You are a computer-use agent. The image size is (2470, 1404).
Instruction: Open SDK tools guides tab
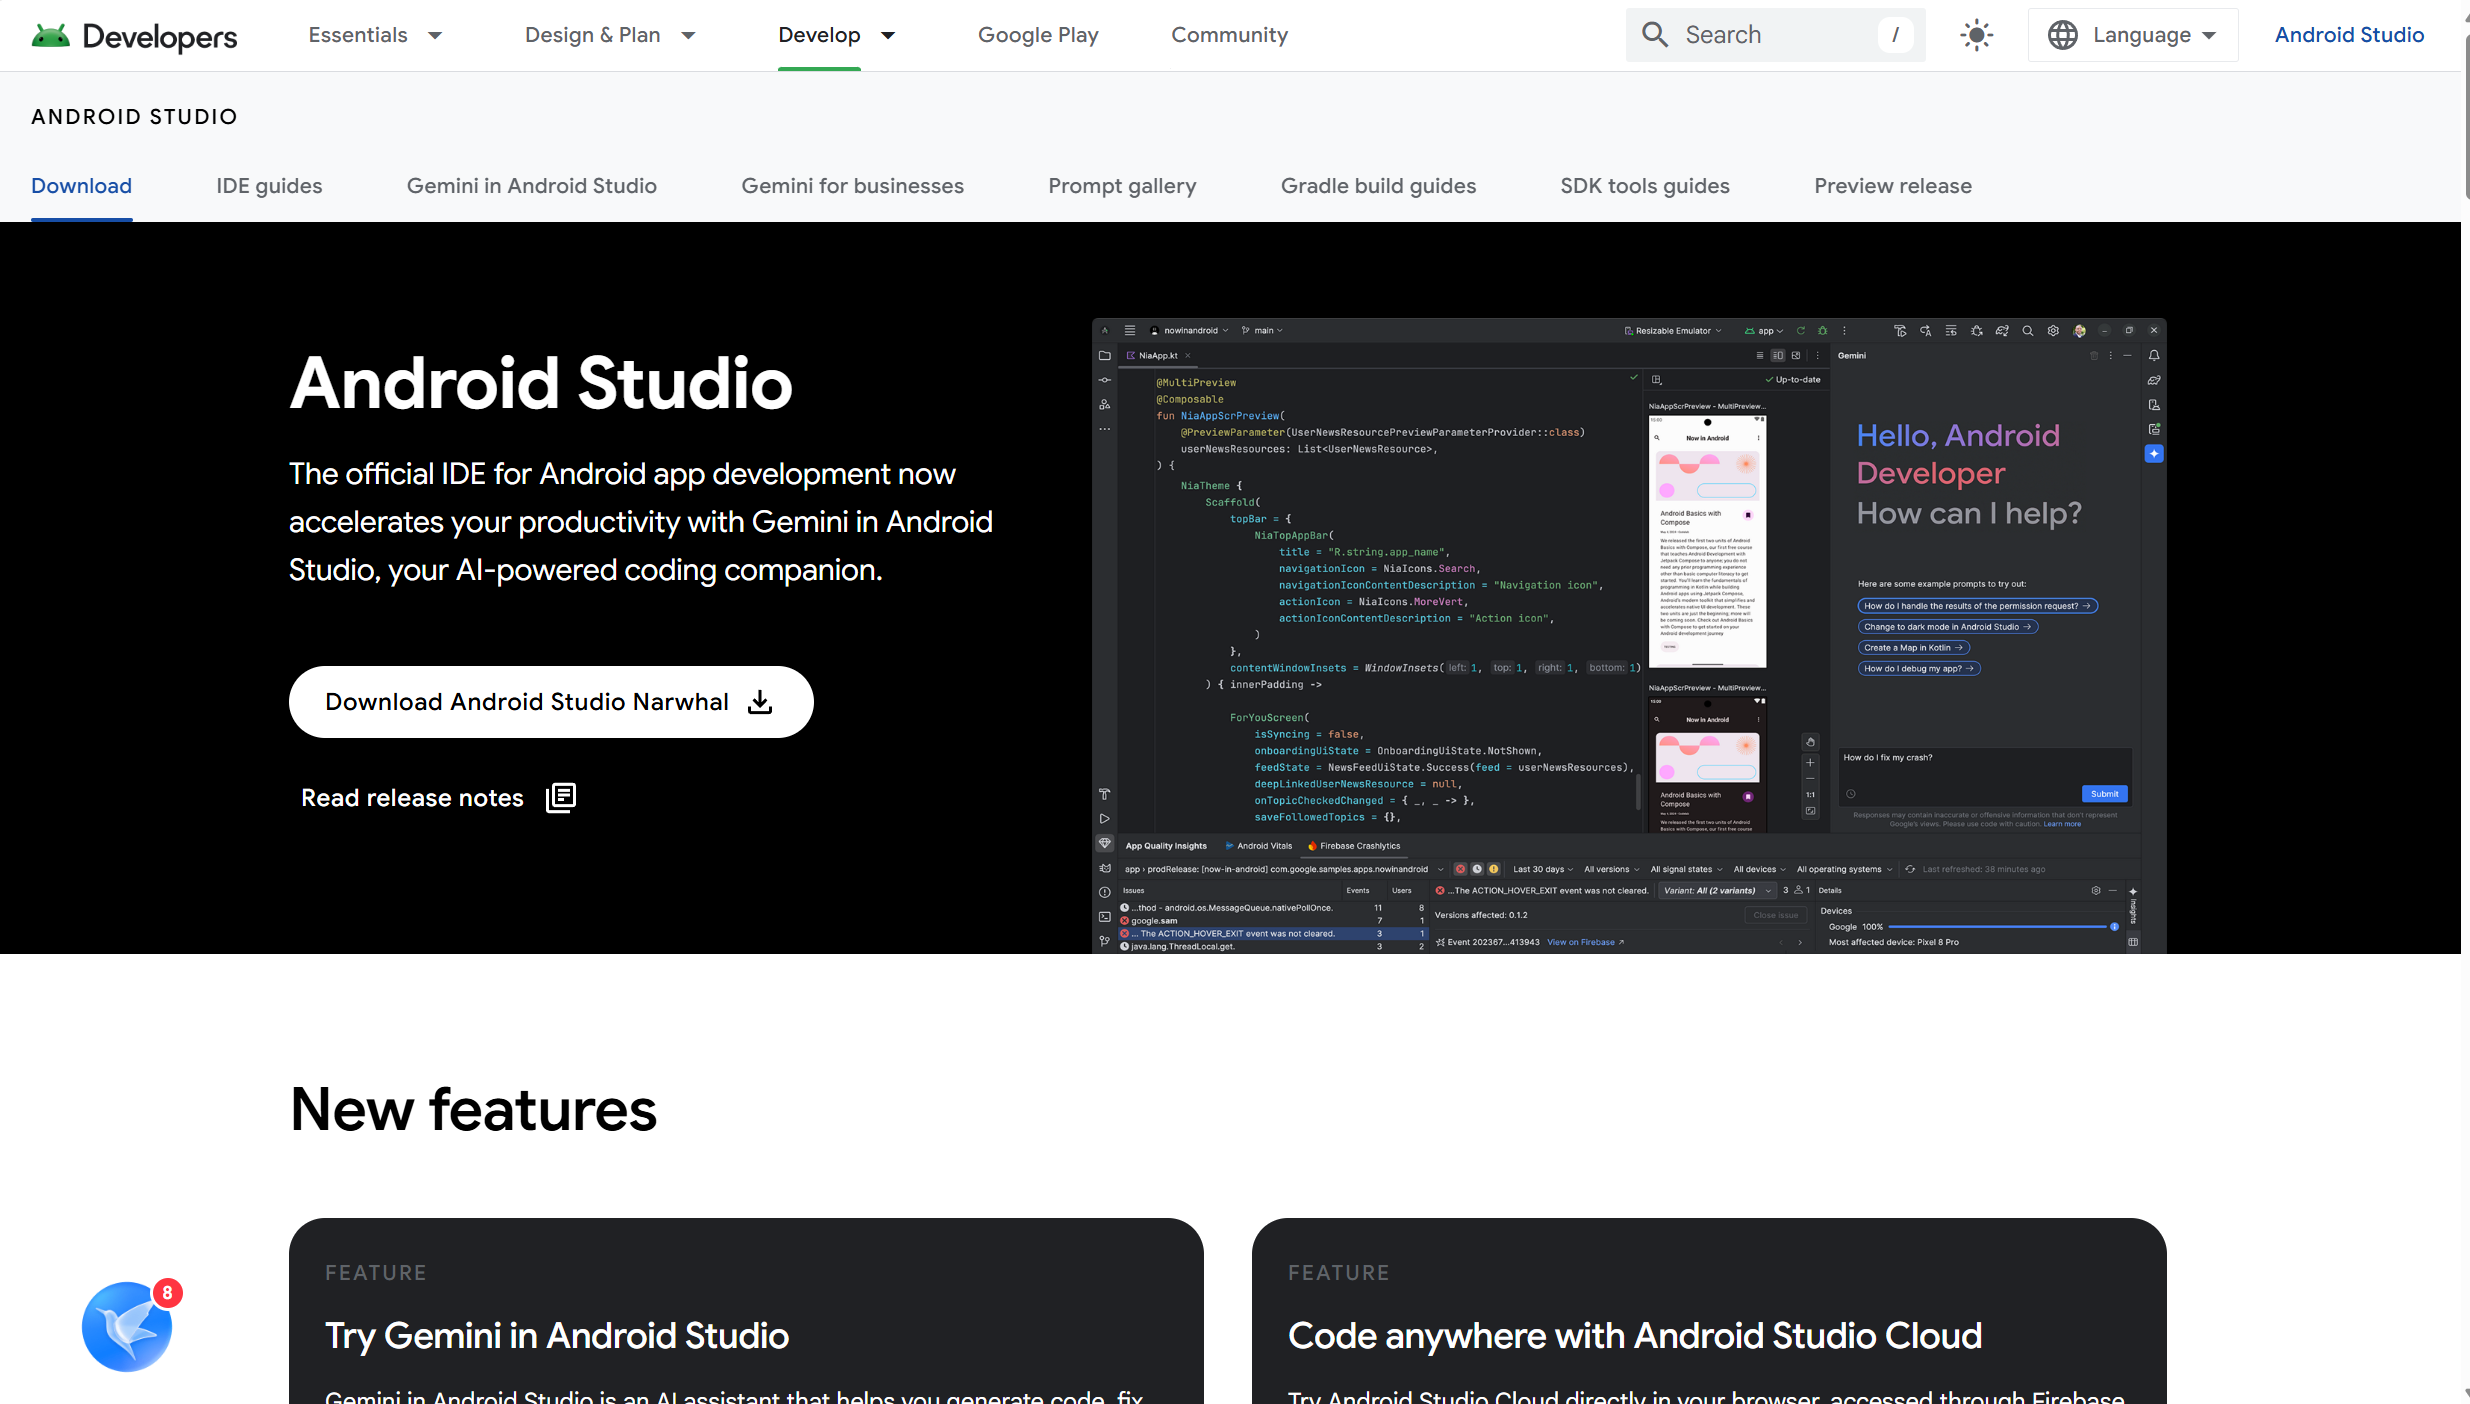coord(1645,186)
